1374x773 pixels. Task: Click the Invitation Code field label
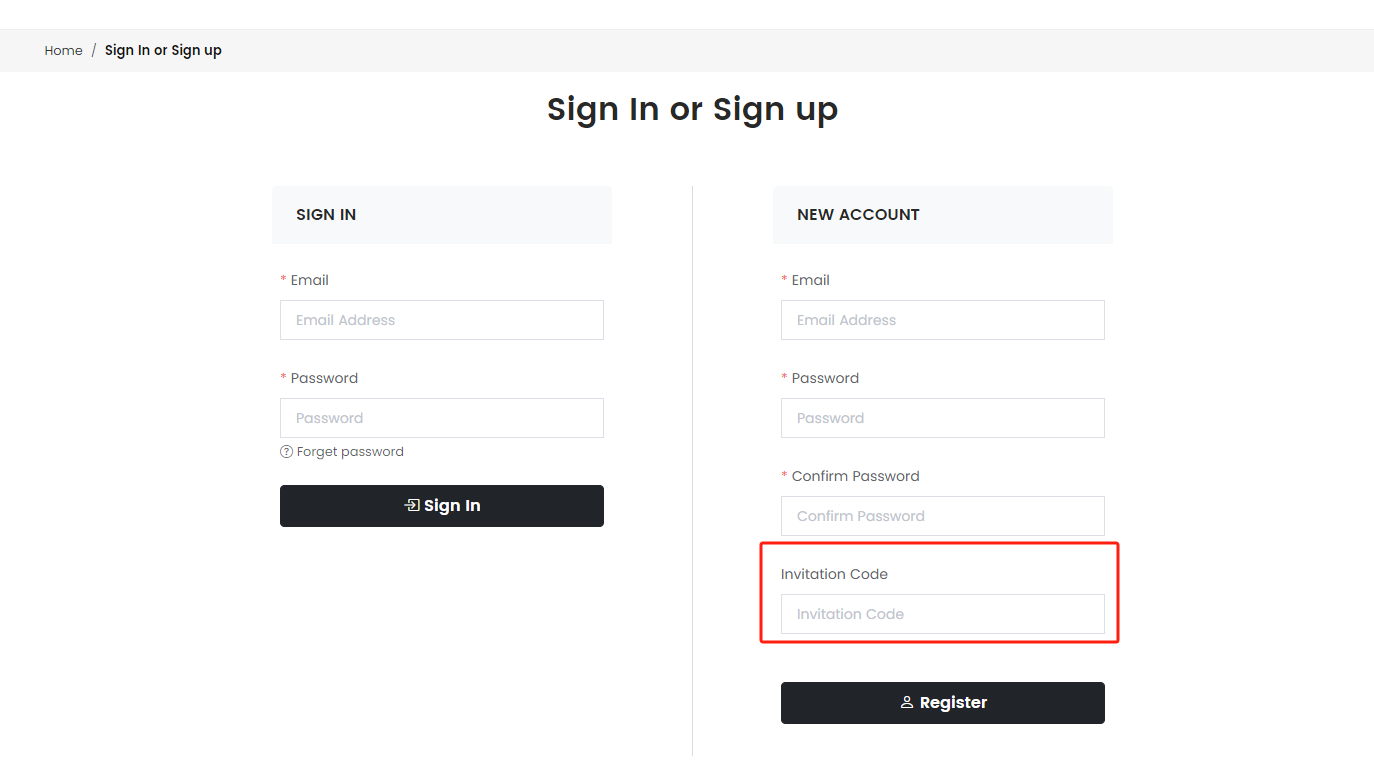(834, 574)
